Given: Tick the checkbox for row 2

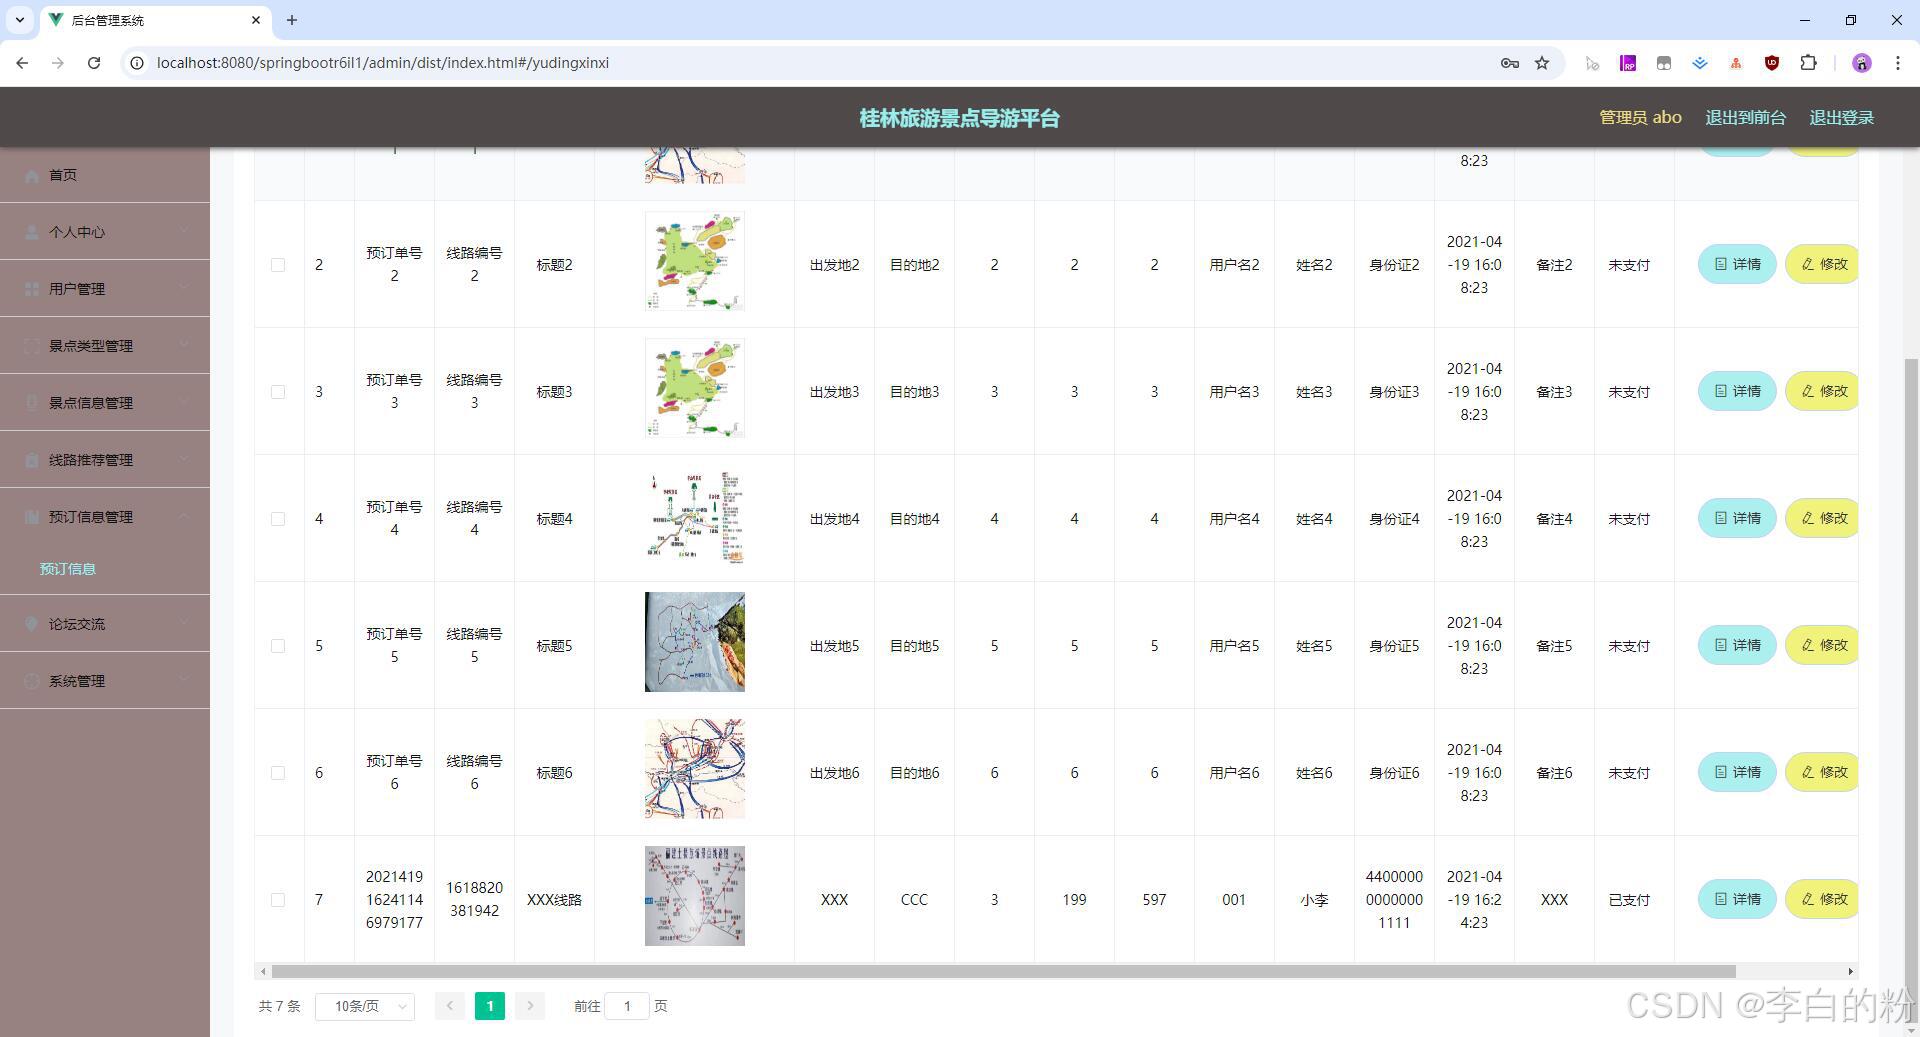Looking at the screenshot, I should click(x=278, y=265).
